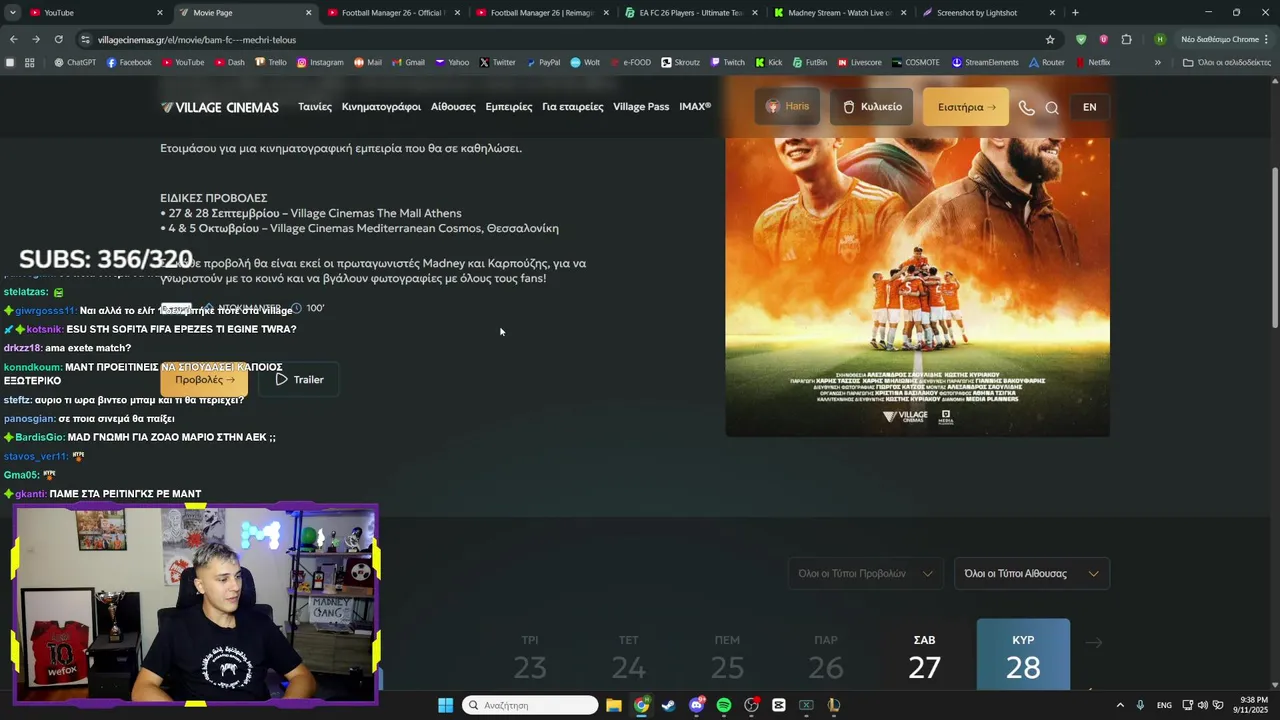Open Twitch bookmark
1280x720 pixels.
727,62
